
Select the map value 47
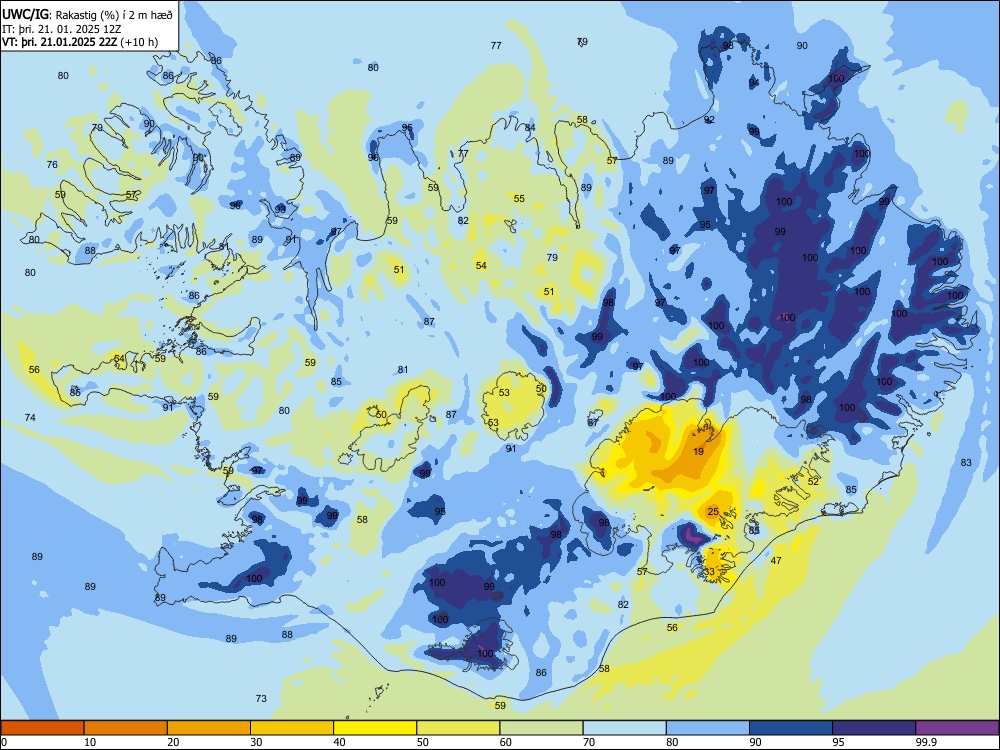(x=776, y=561)
